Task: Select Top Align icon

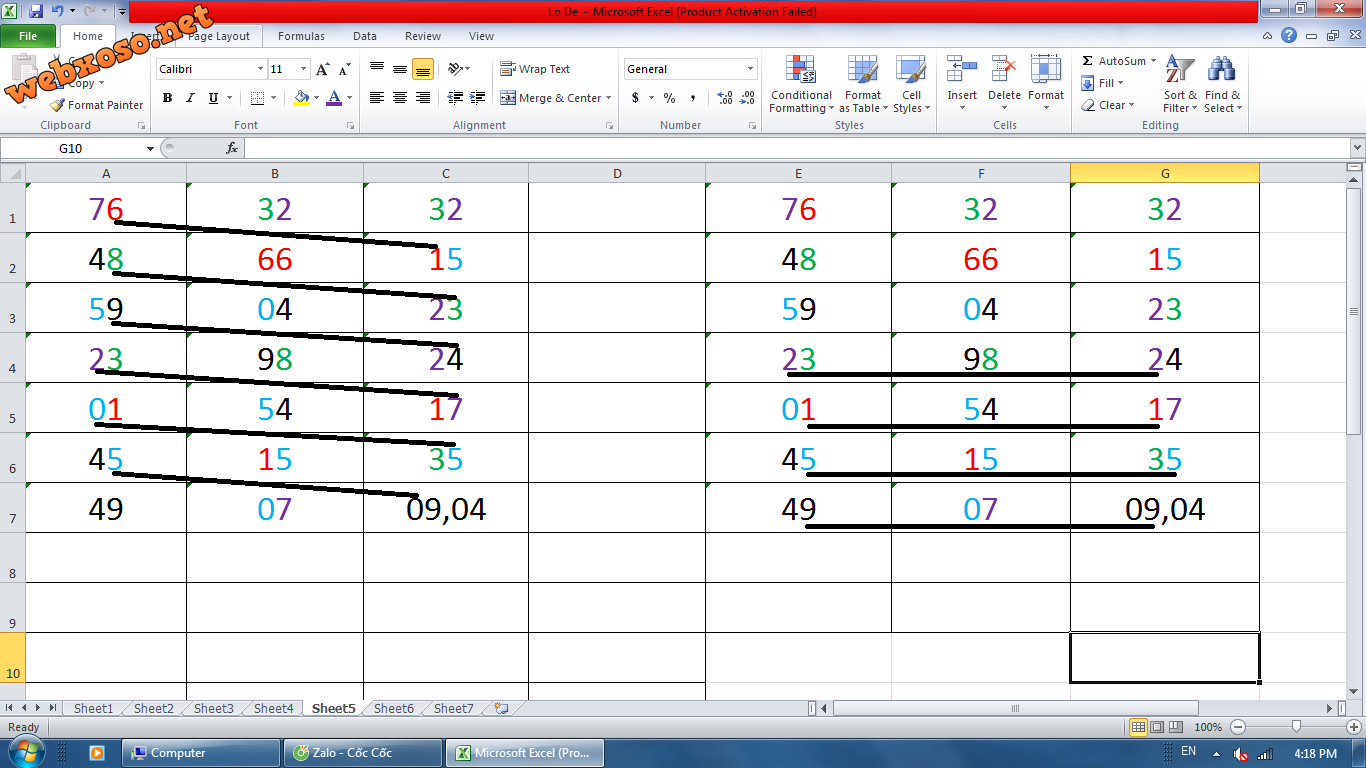Action: click(377, 69)
